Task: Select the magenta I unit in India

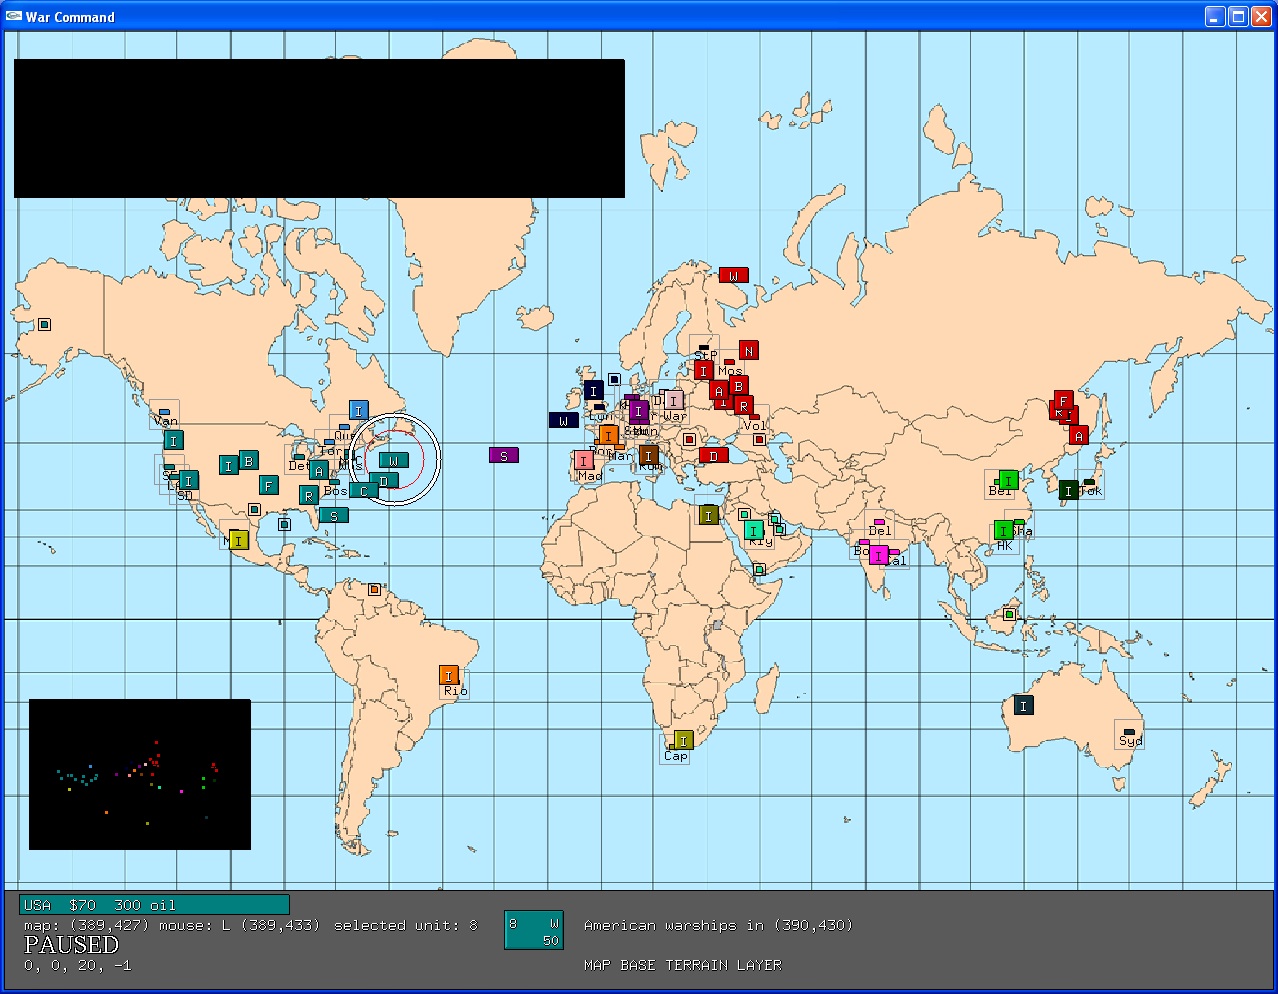Action: [x=878, y=554]
